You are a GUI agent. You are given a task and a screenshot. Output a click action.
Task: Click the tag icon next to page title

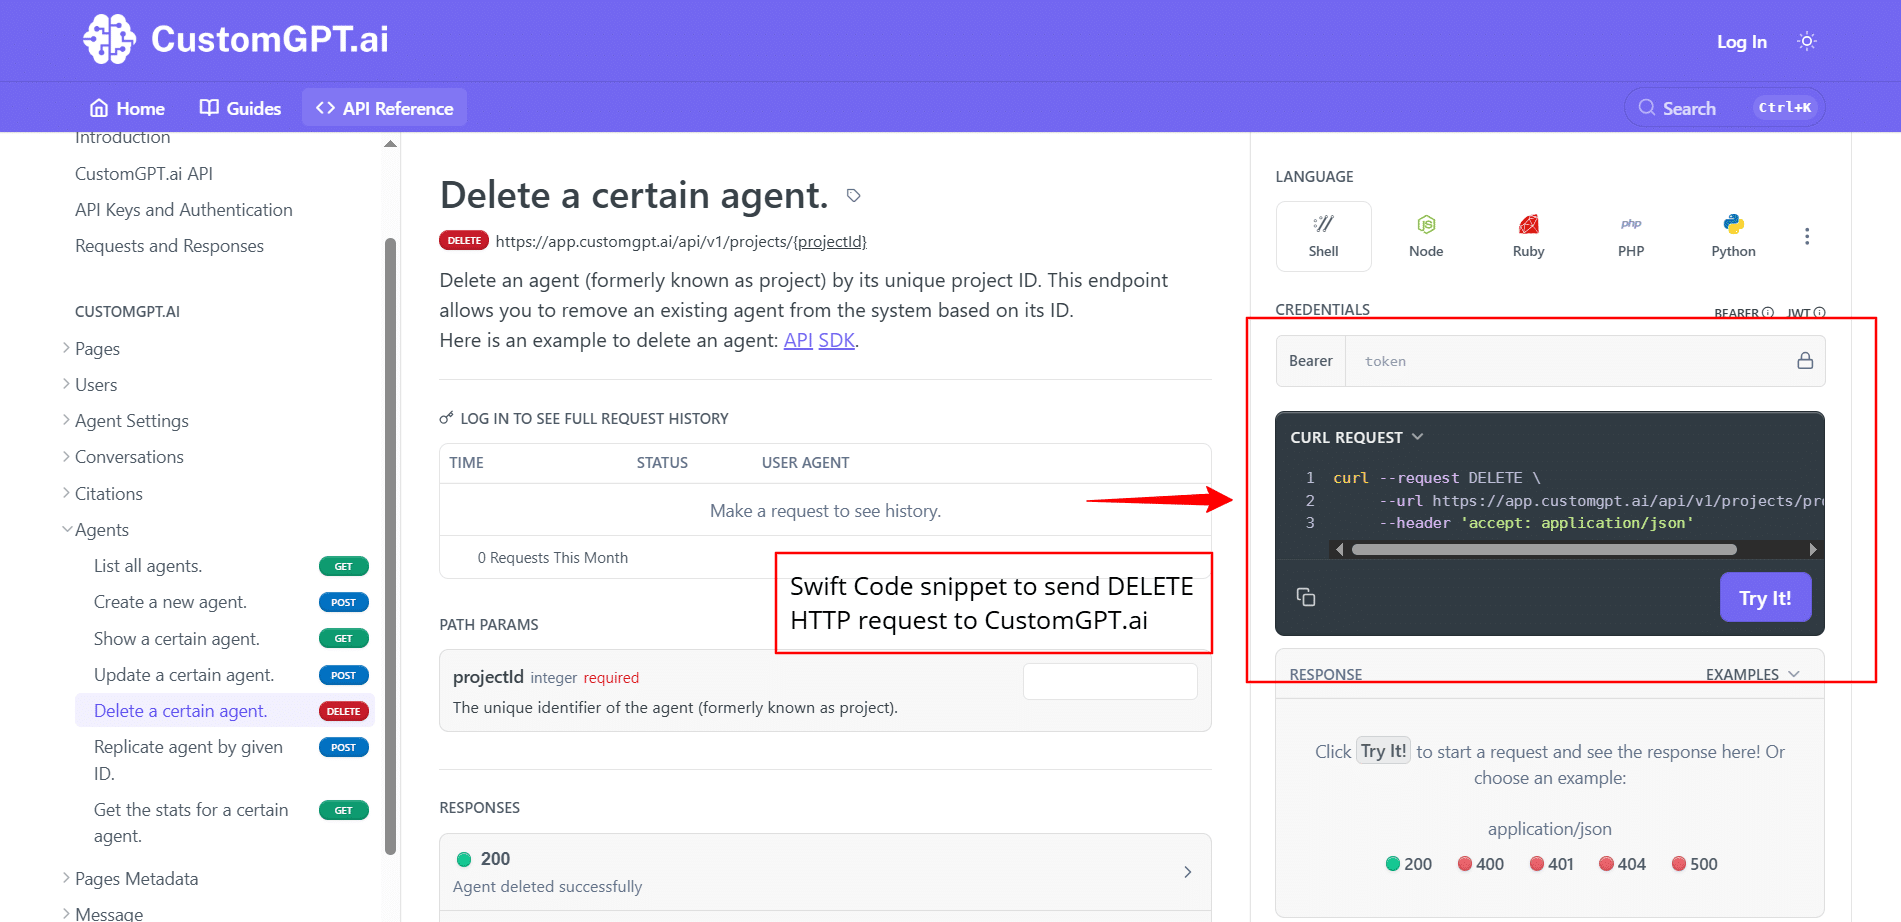tap(853, 195)
